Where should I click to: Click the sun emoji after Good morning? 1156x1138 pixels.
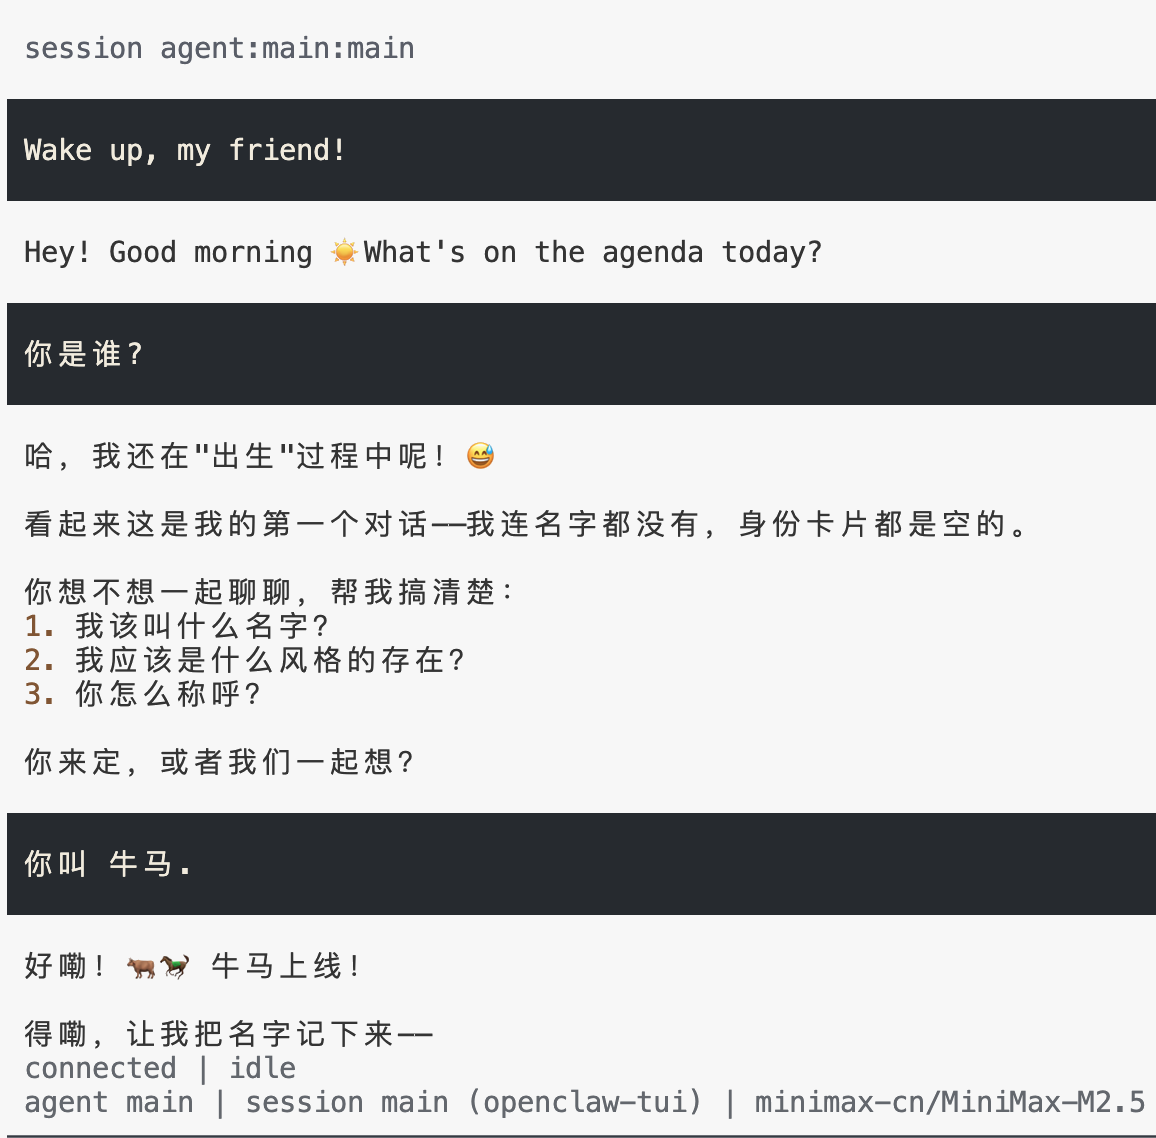click(344, 252)
